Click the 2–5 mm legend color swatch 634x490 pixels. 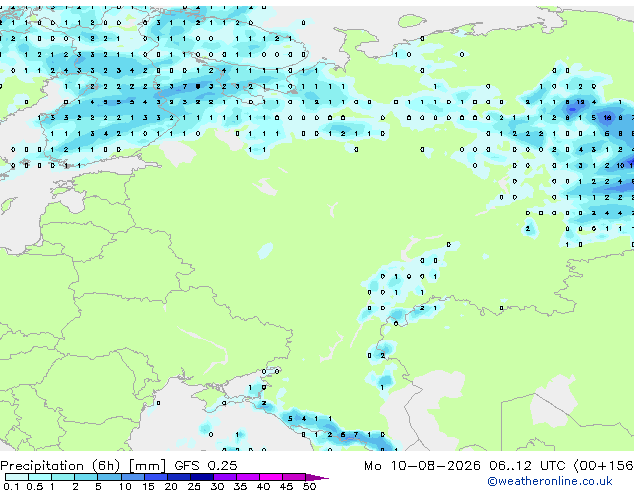[x=86, y=477]
